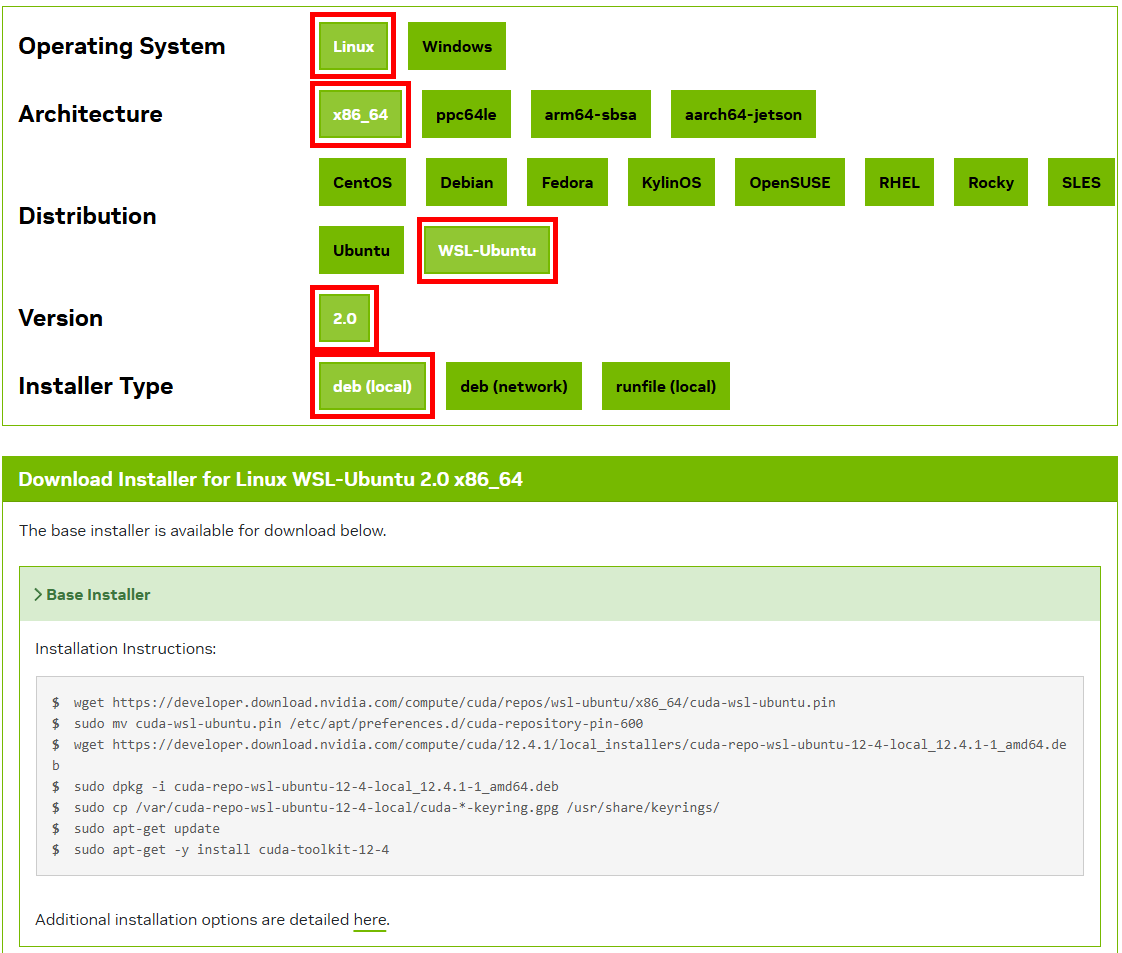The height and width of the screenshot is (953, 1122).
Task: Click the Architecture row label
Action: [90, 114]
